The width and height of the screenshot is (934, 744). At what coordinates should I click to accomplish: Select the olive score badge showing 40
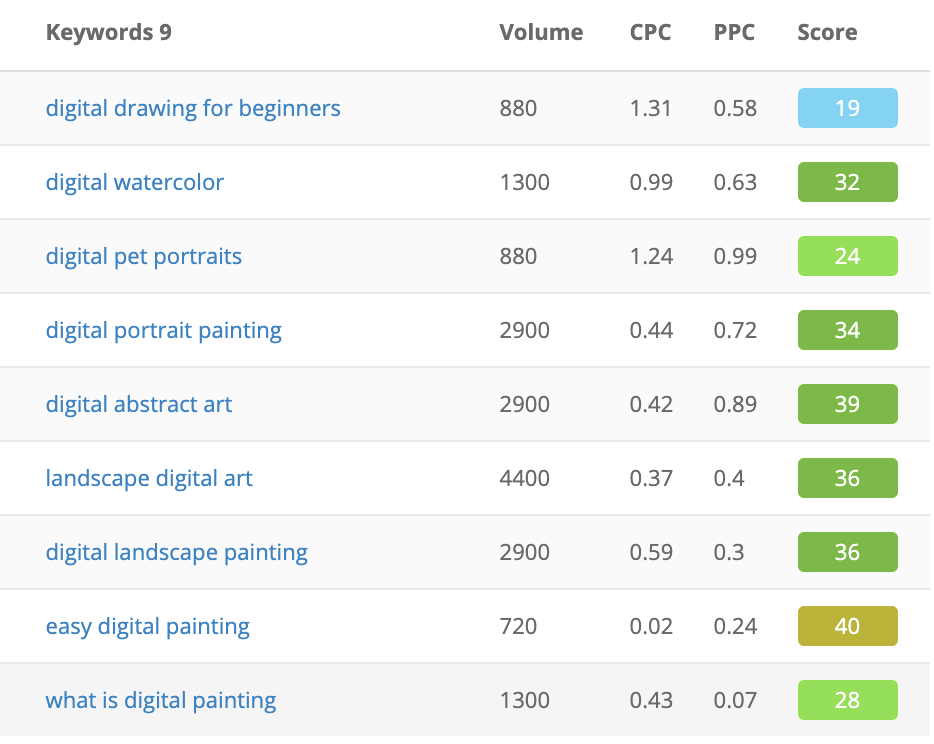[847, 626]
